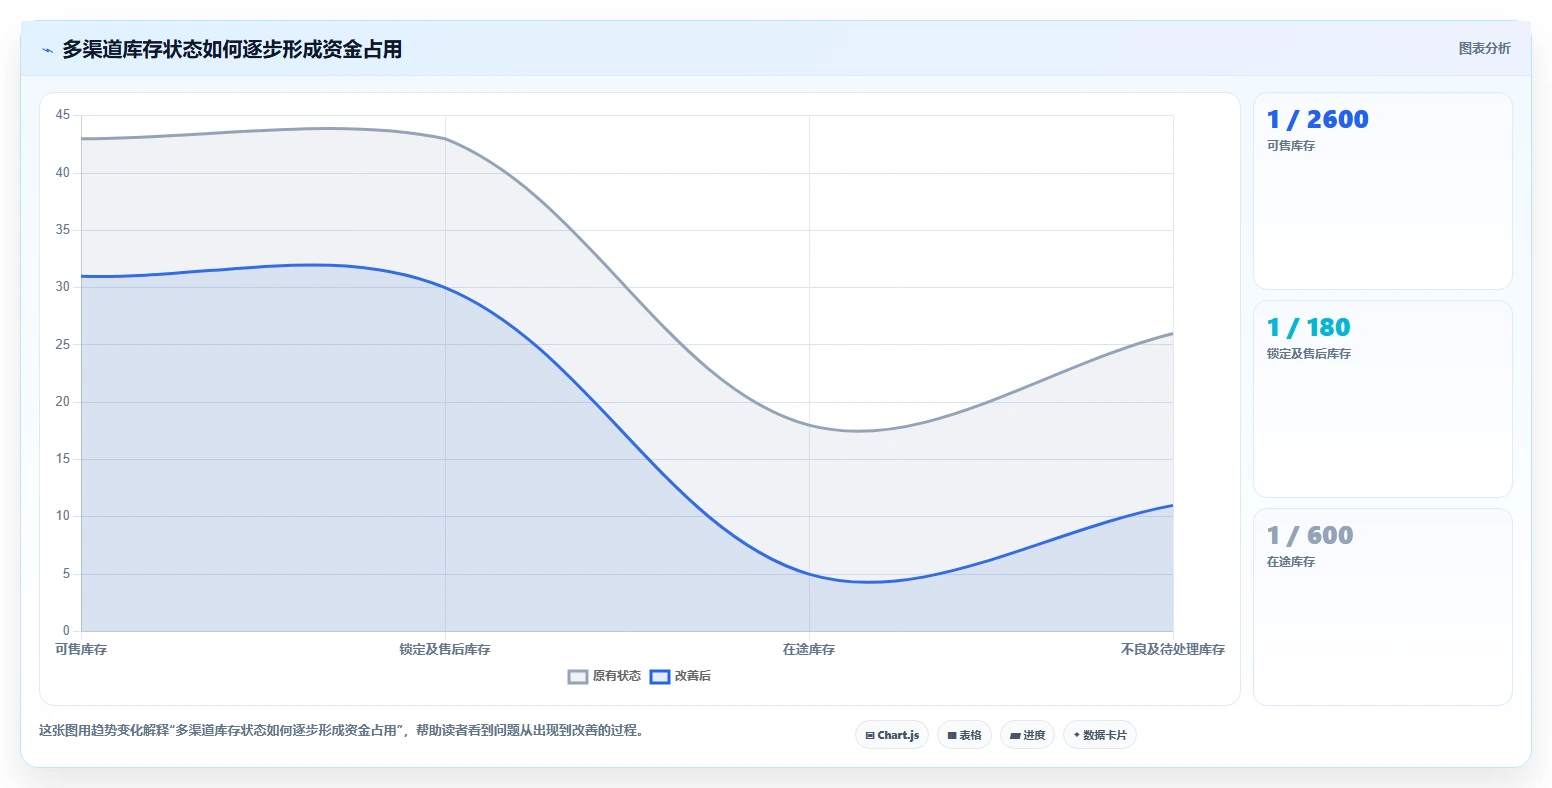This screenshot has height=788, width=1552.
Task: Open the 1 / 600 在途库存 card
Action: 1383,607
